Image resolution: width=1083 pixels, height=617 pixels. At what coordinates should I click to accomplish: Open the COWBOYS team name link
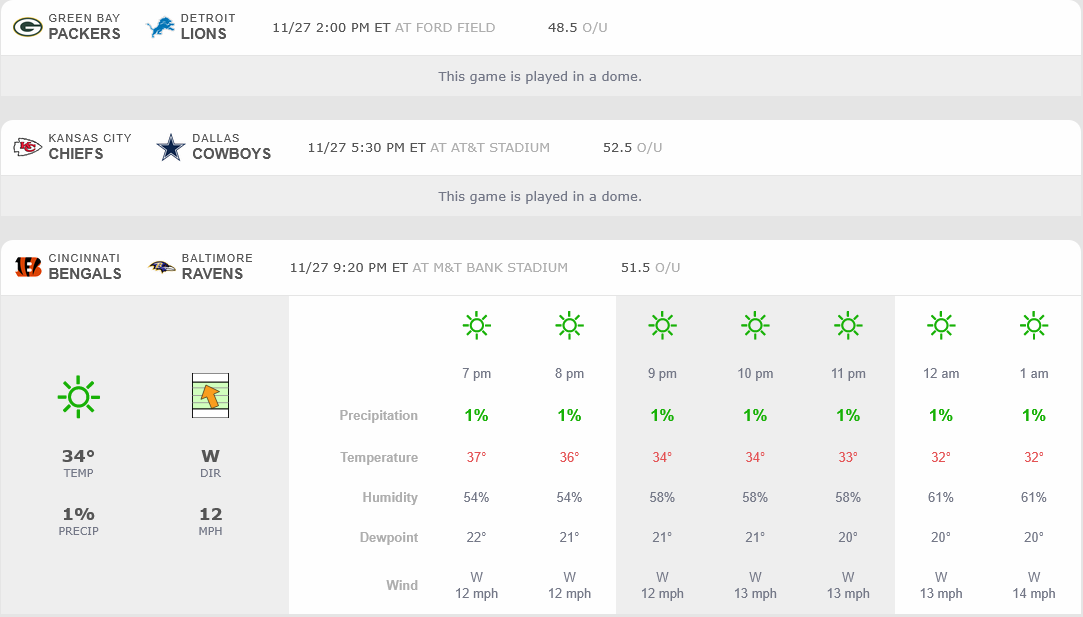(x=231, y=154)
